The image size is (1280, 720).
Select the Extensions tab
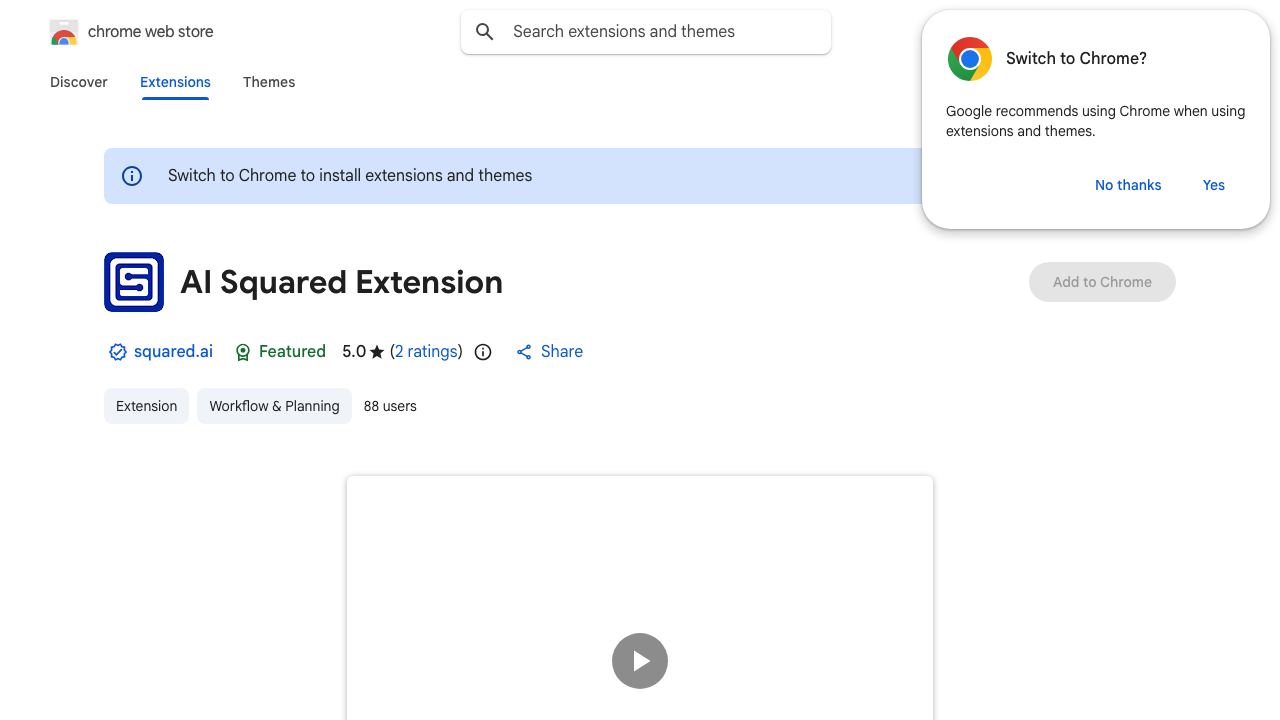[175, 82]
